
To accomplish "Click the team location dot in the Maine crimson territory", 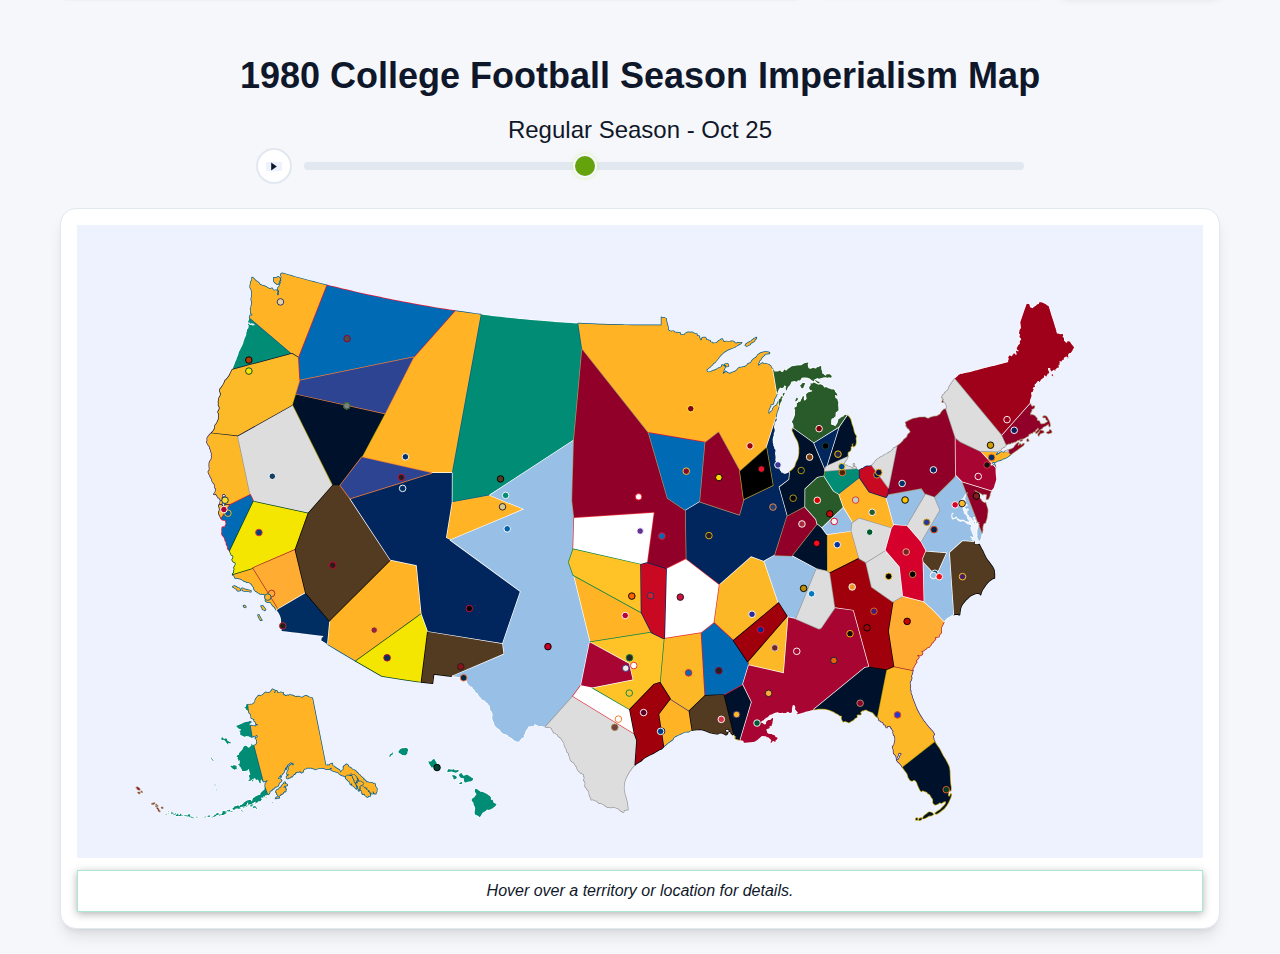I will pyautogui.click(x=1007, y=418).
